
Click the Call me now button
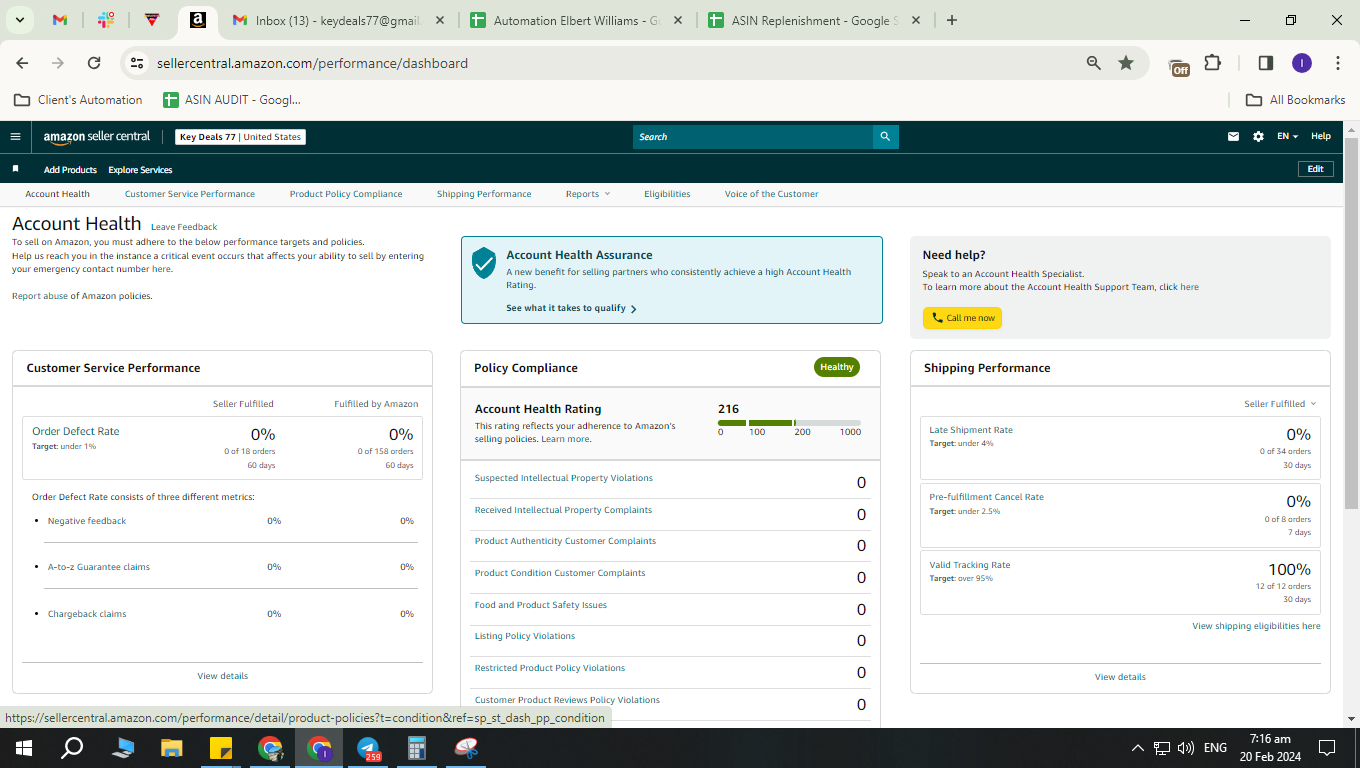[x=962, y=318]
